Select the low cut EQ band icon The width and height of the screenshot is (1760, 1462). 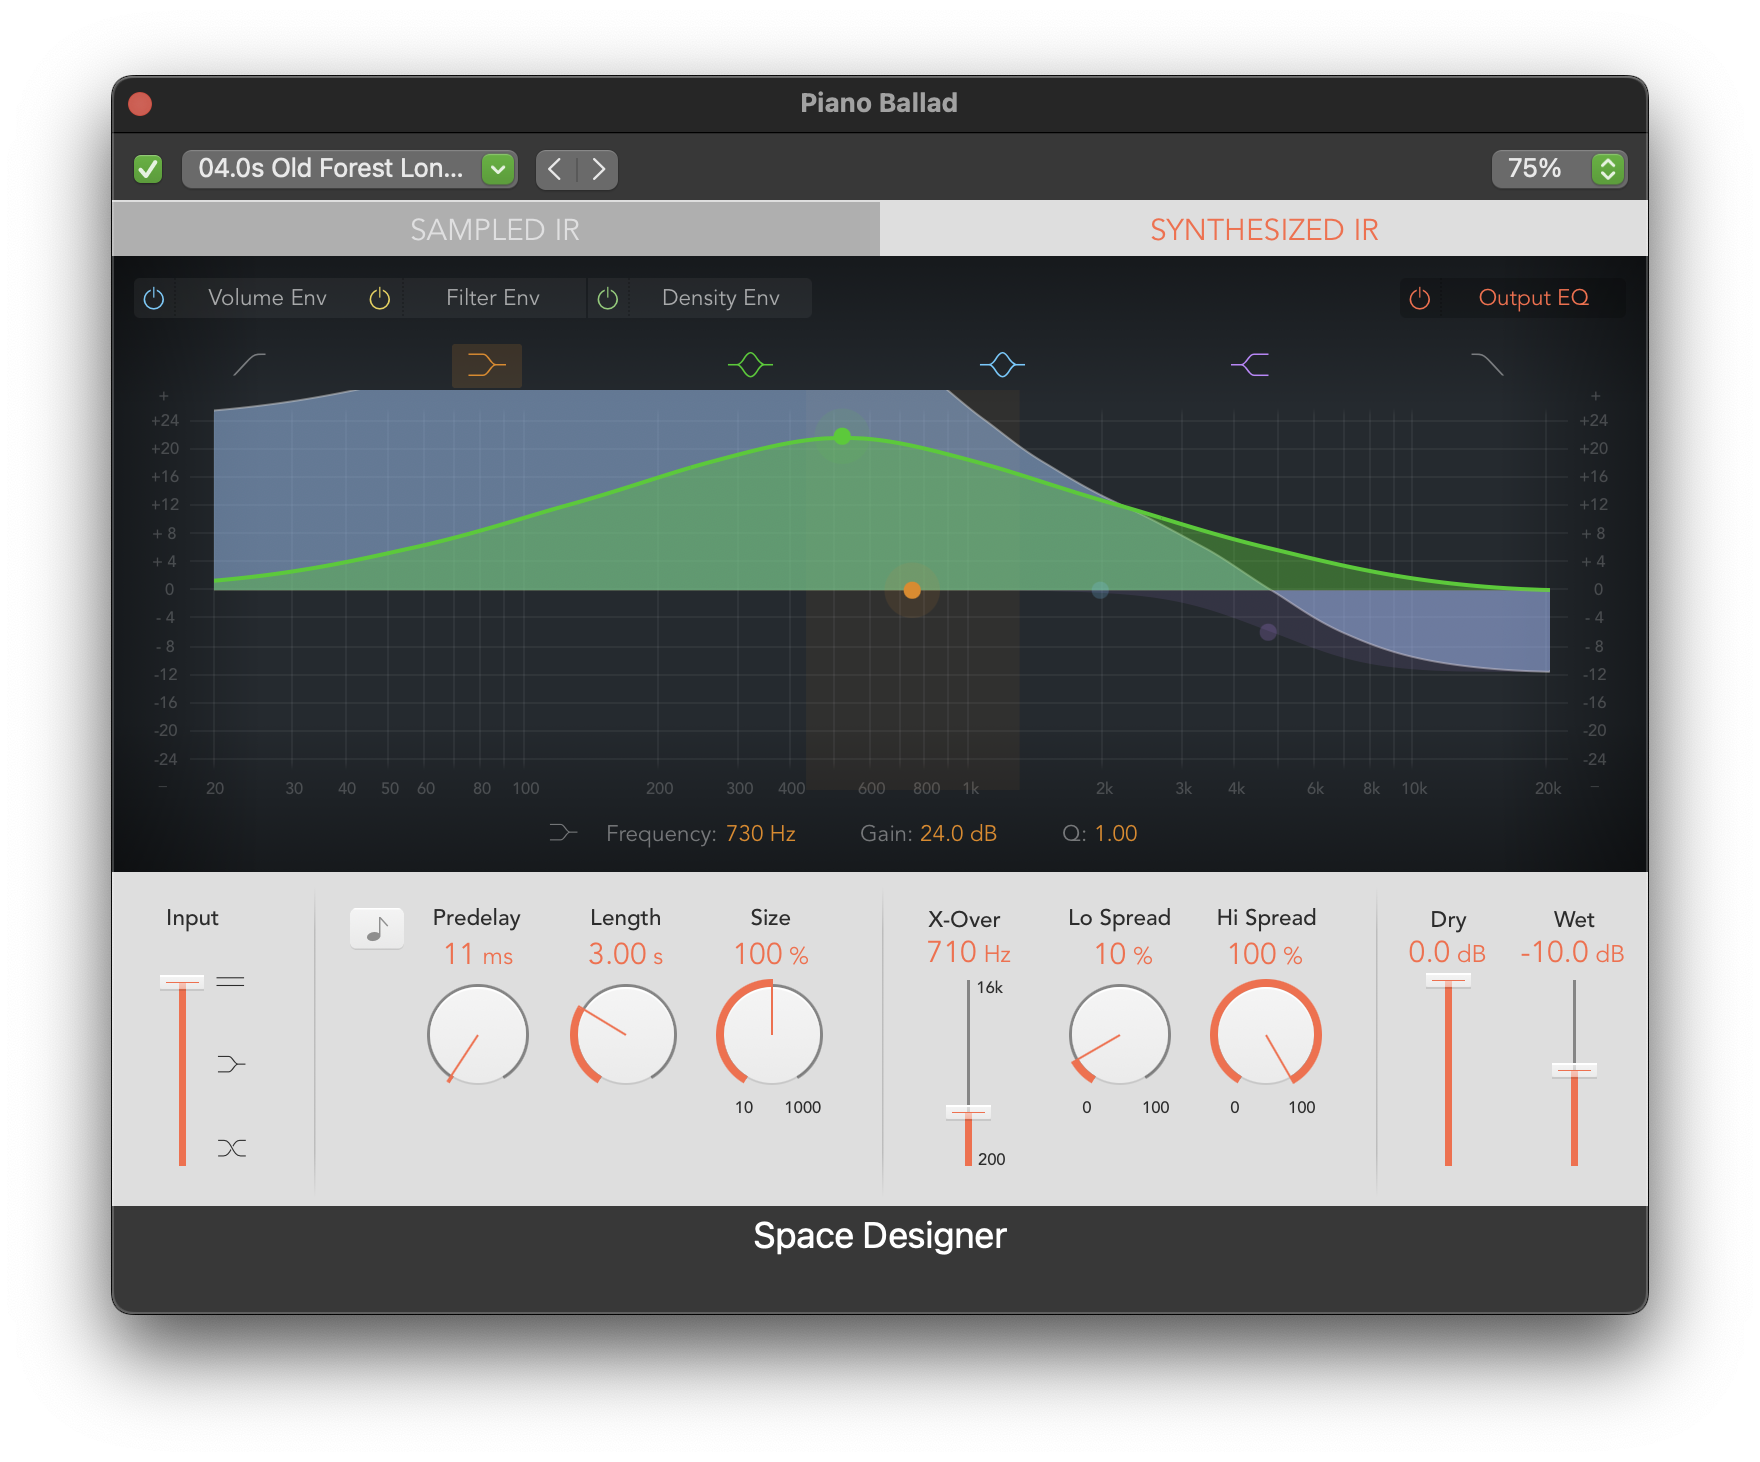(249, 365)
